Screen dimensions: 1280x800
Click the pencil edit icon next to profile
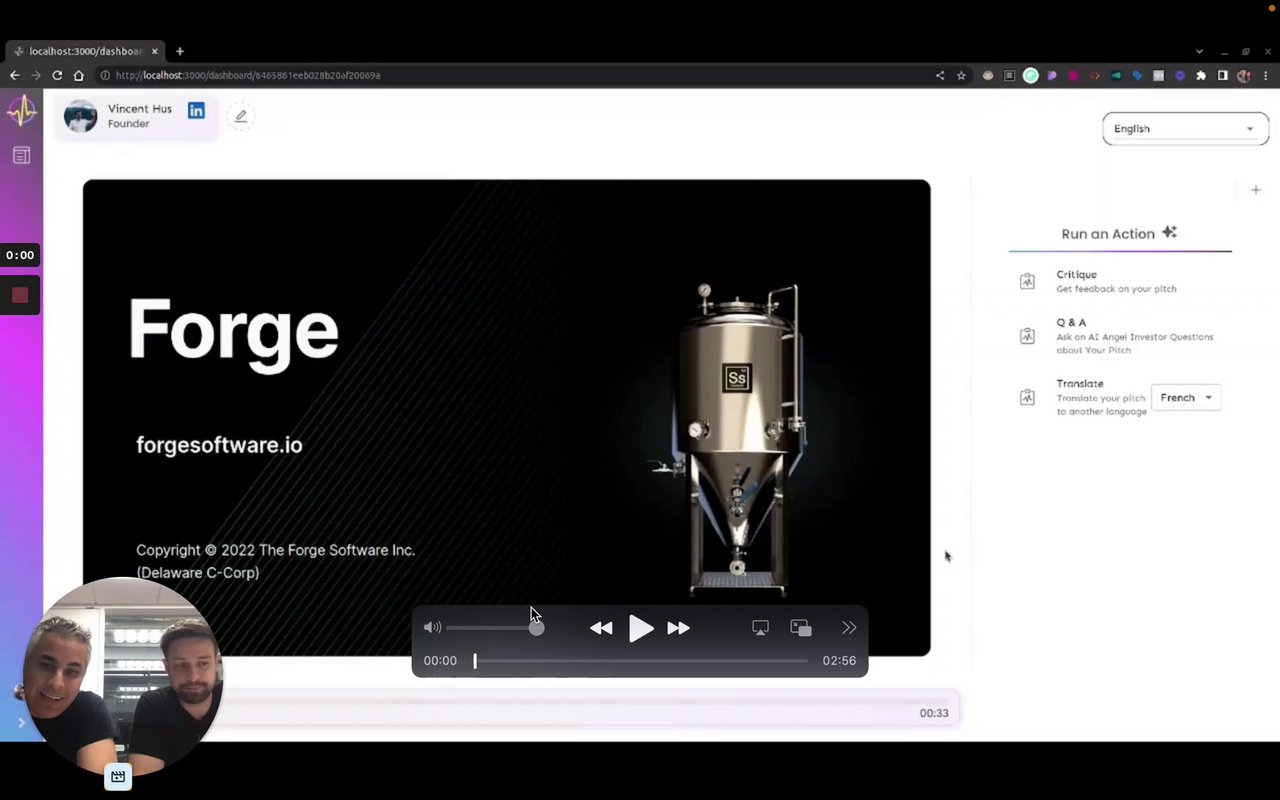tap(240, 116)
